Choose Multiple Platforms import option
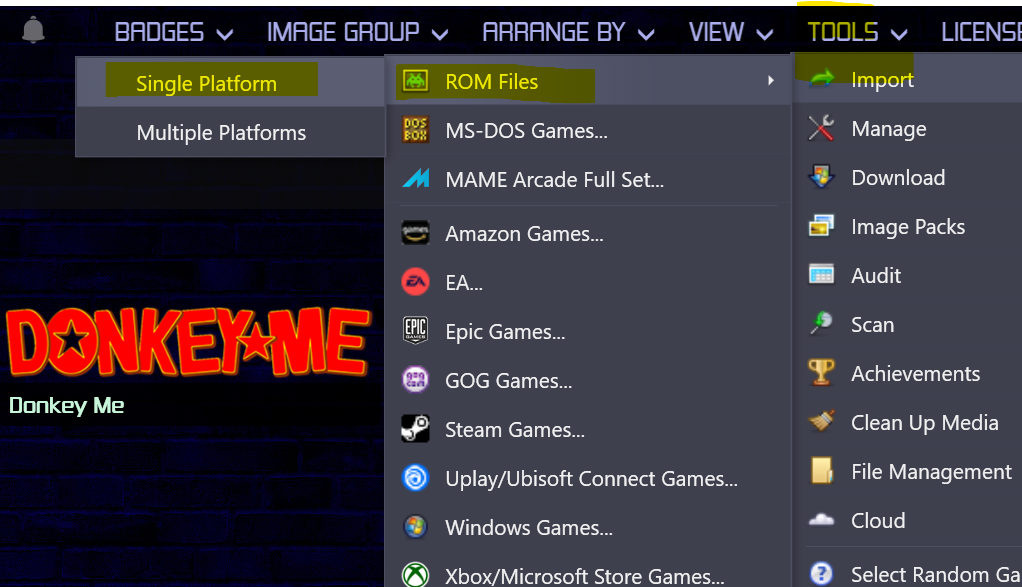Viewport: 1022px width, 587px height. [x=231, y=132]
